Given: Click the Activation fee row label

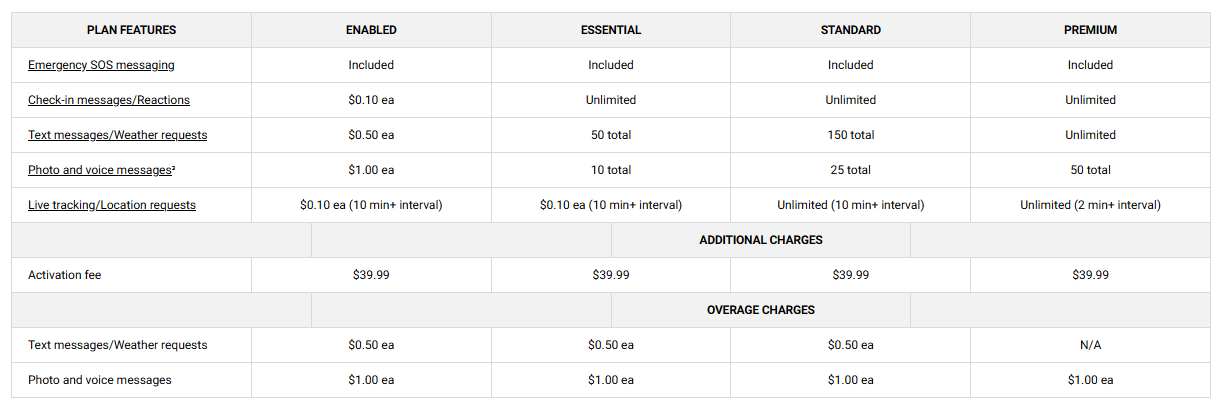Looking at the screenshot, I should pyautogui.click(x=65, y=275).
